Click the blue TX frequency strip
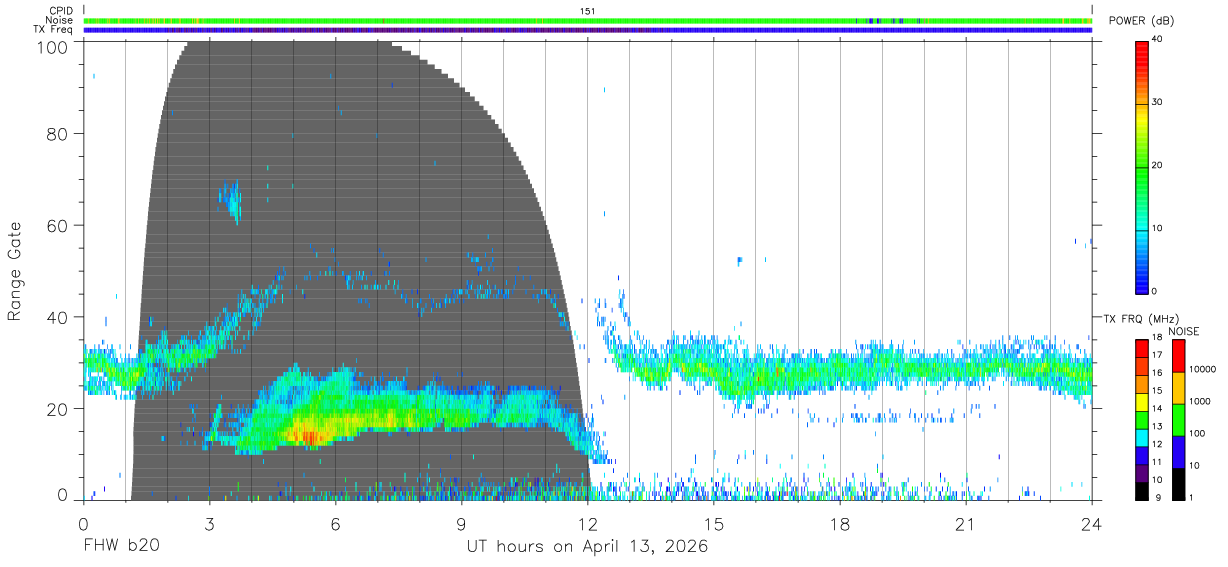This screenshot has height=567, width=1228. pos(587,30)
